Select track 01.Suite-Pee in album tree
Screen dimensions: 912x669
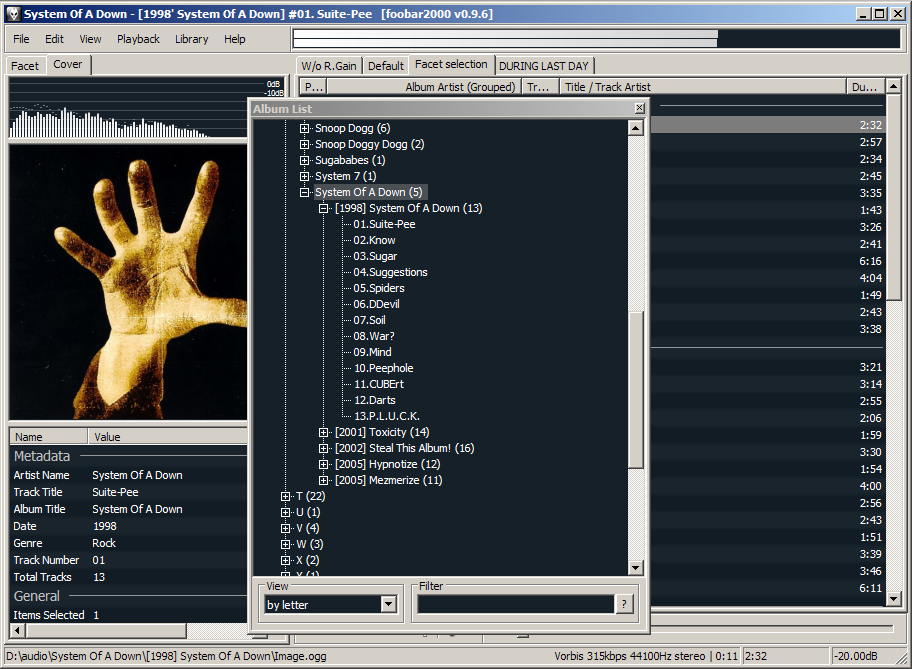click(384, 224)
